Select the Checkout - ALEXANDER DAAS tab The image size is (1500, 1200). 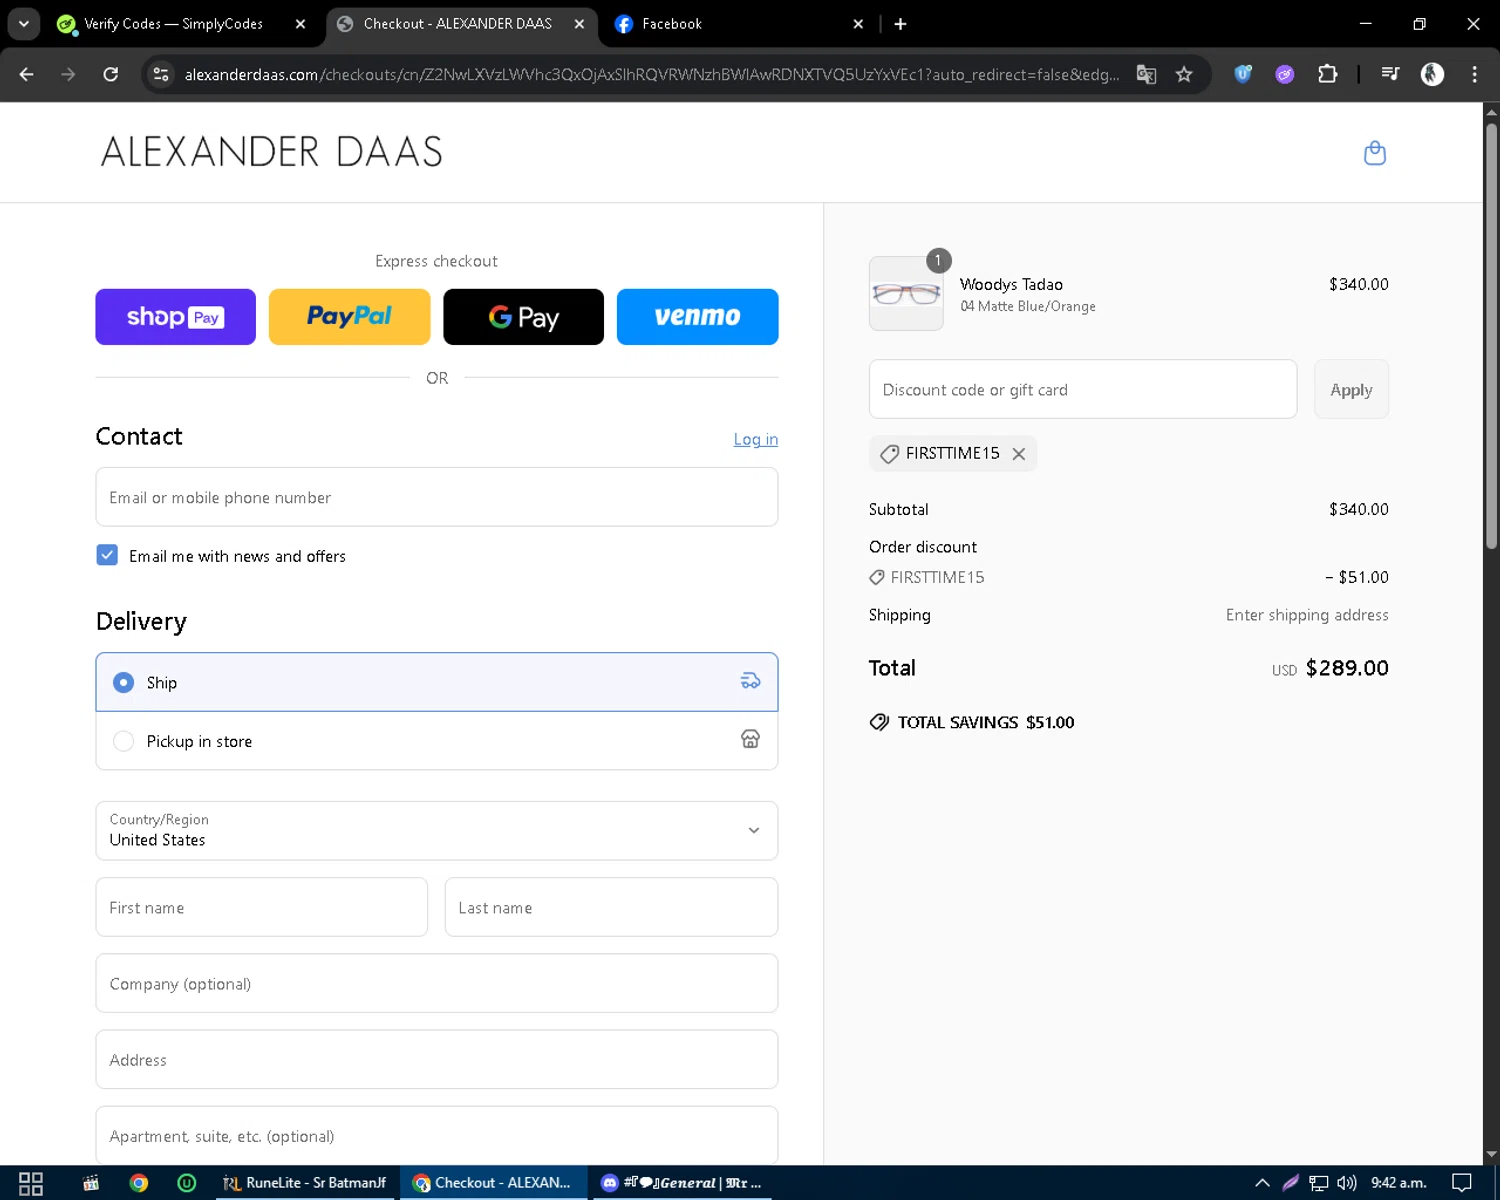(458, 24)
